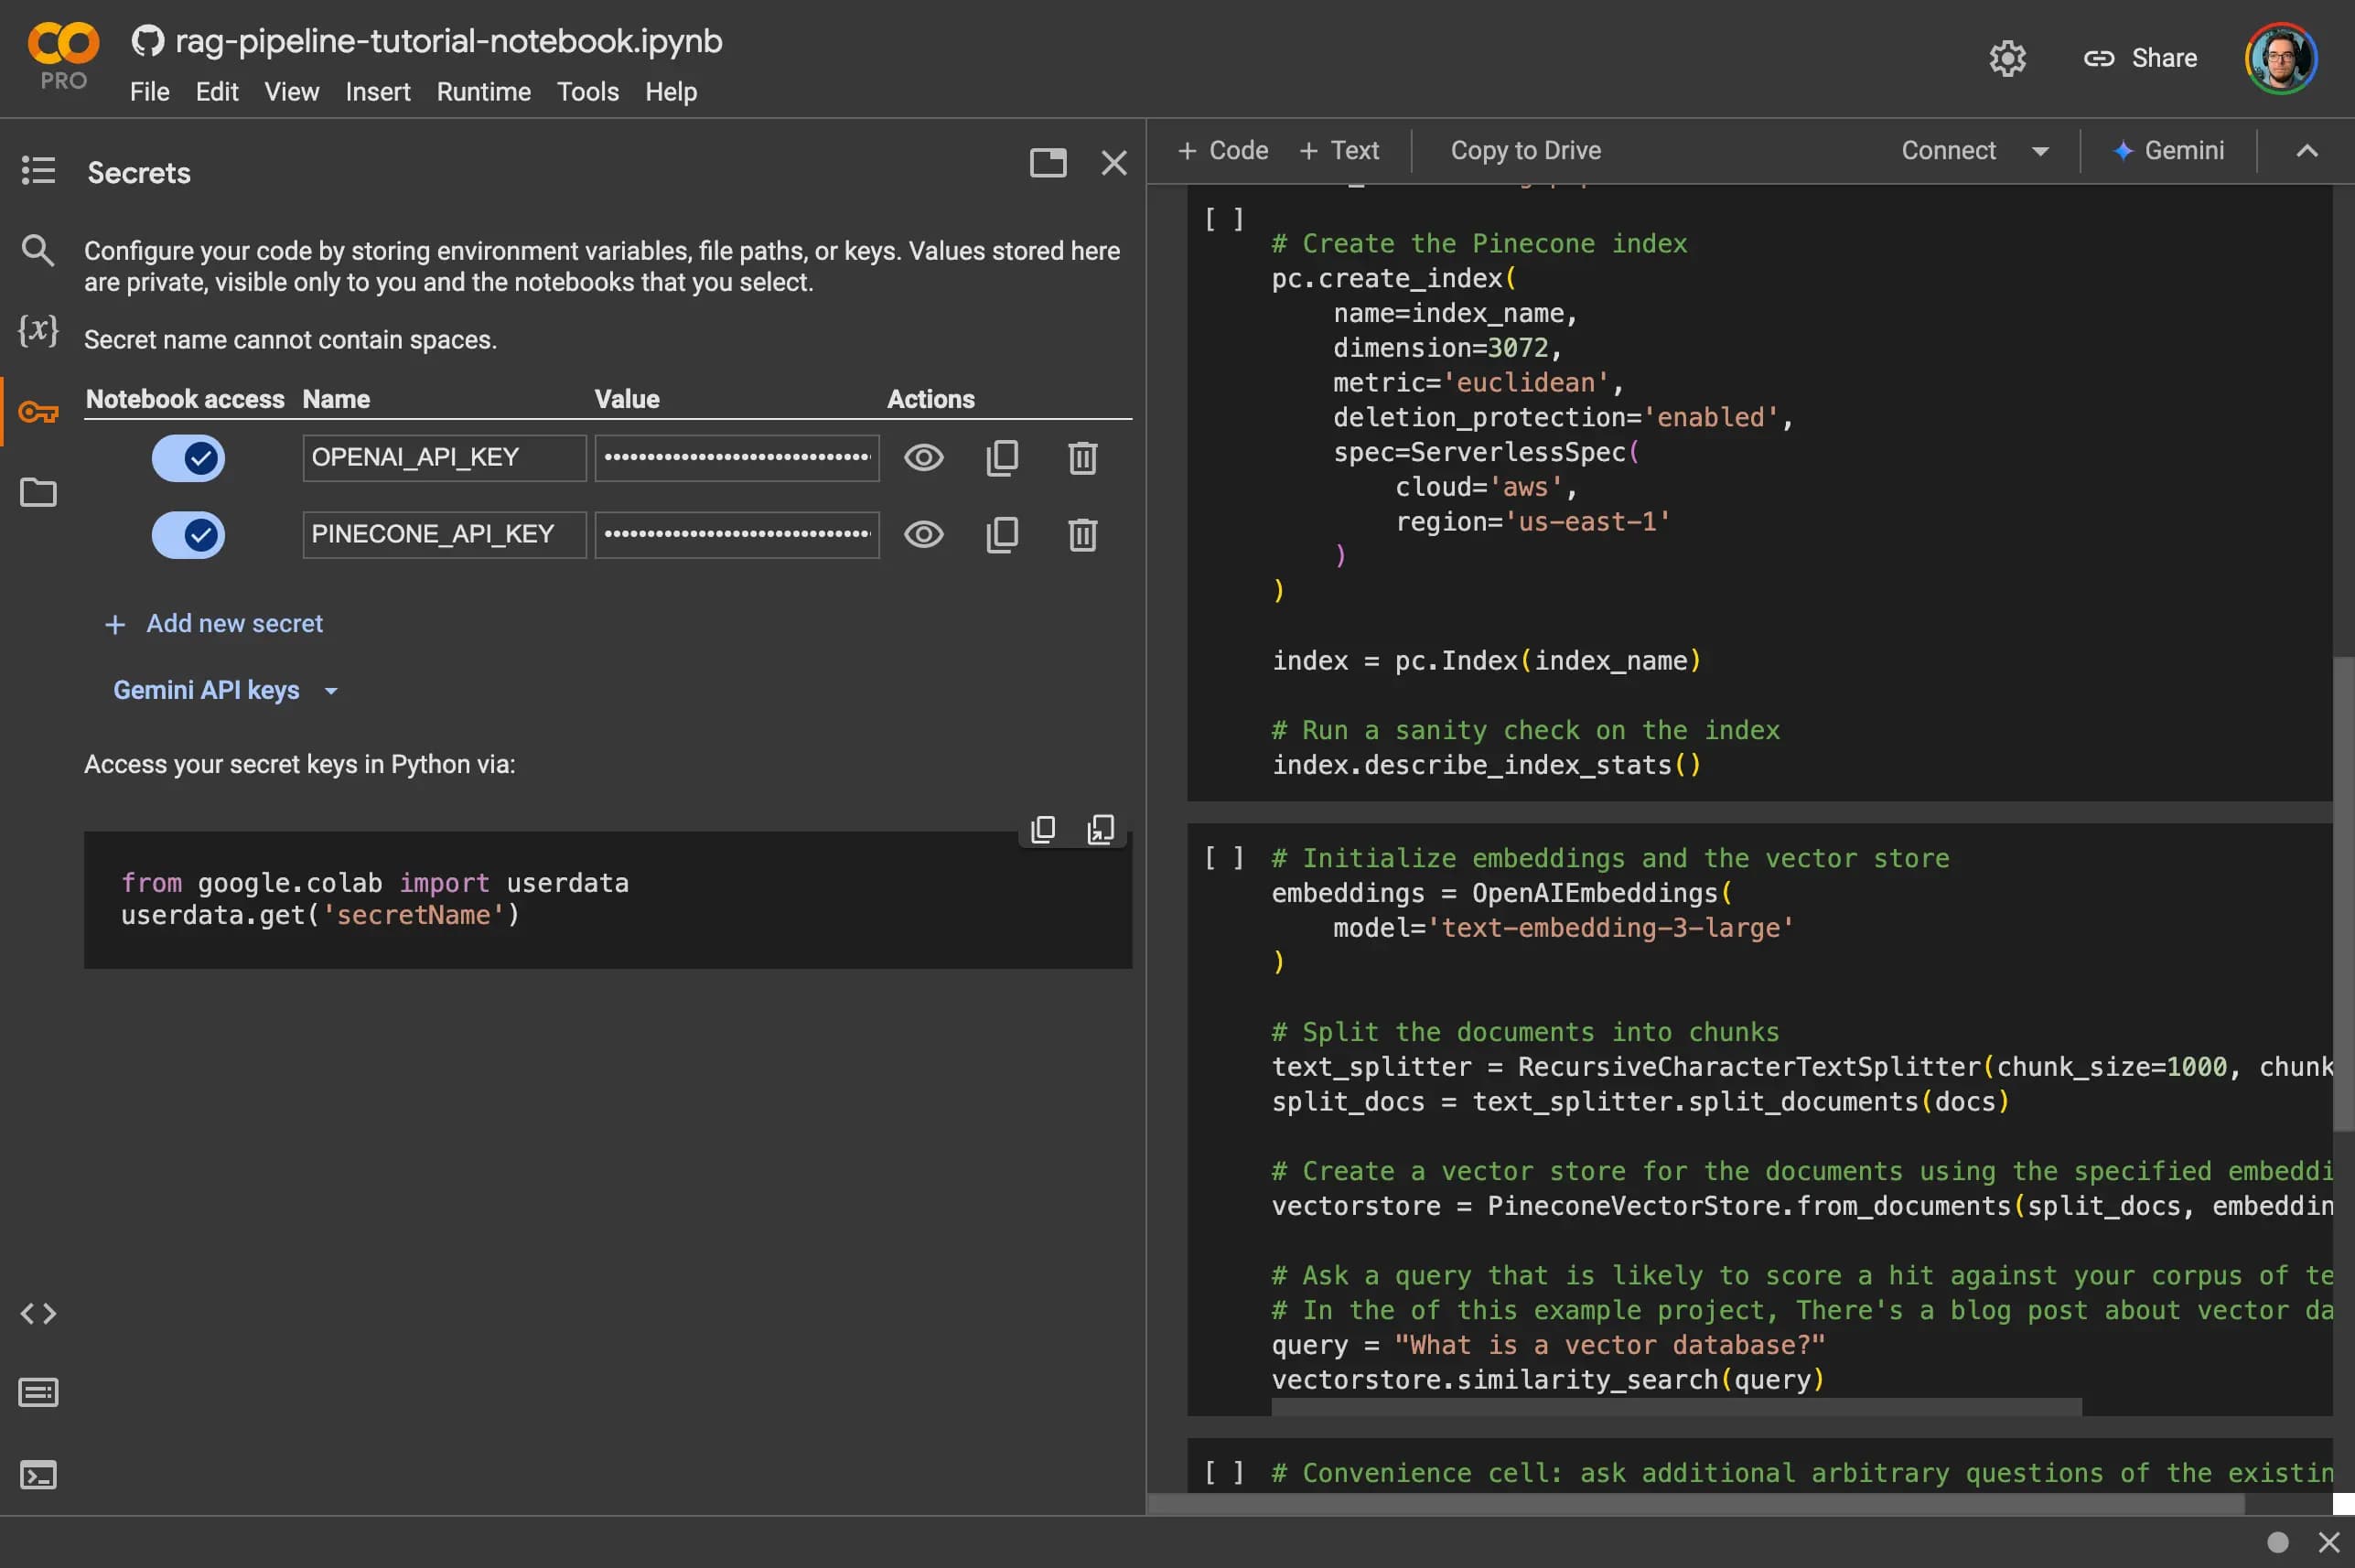The width and height of the screenshot is (2355, 1568).
Task: Open Find and replace sidebar icon
Action: (38, 250)
